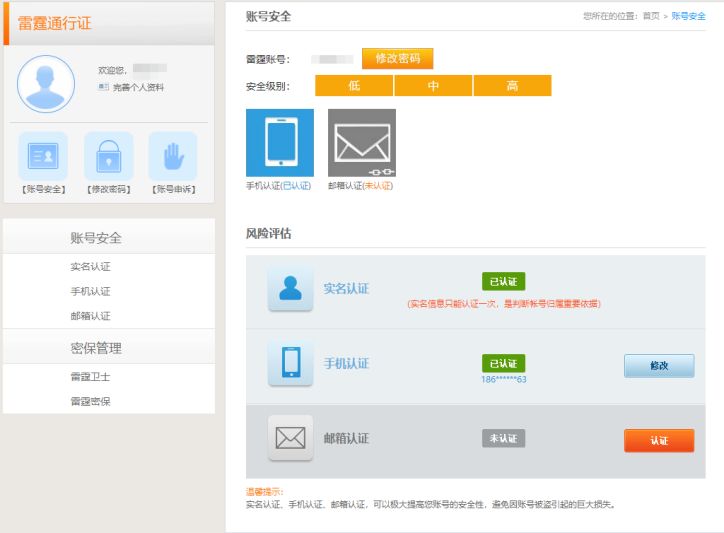Click the 修改 button for phone verification

coord(659,365)
